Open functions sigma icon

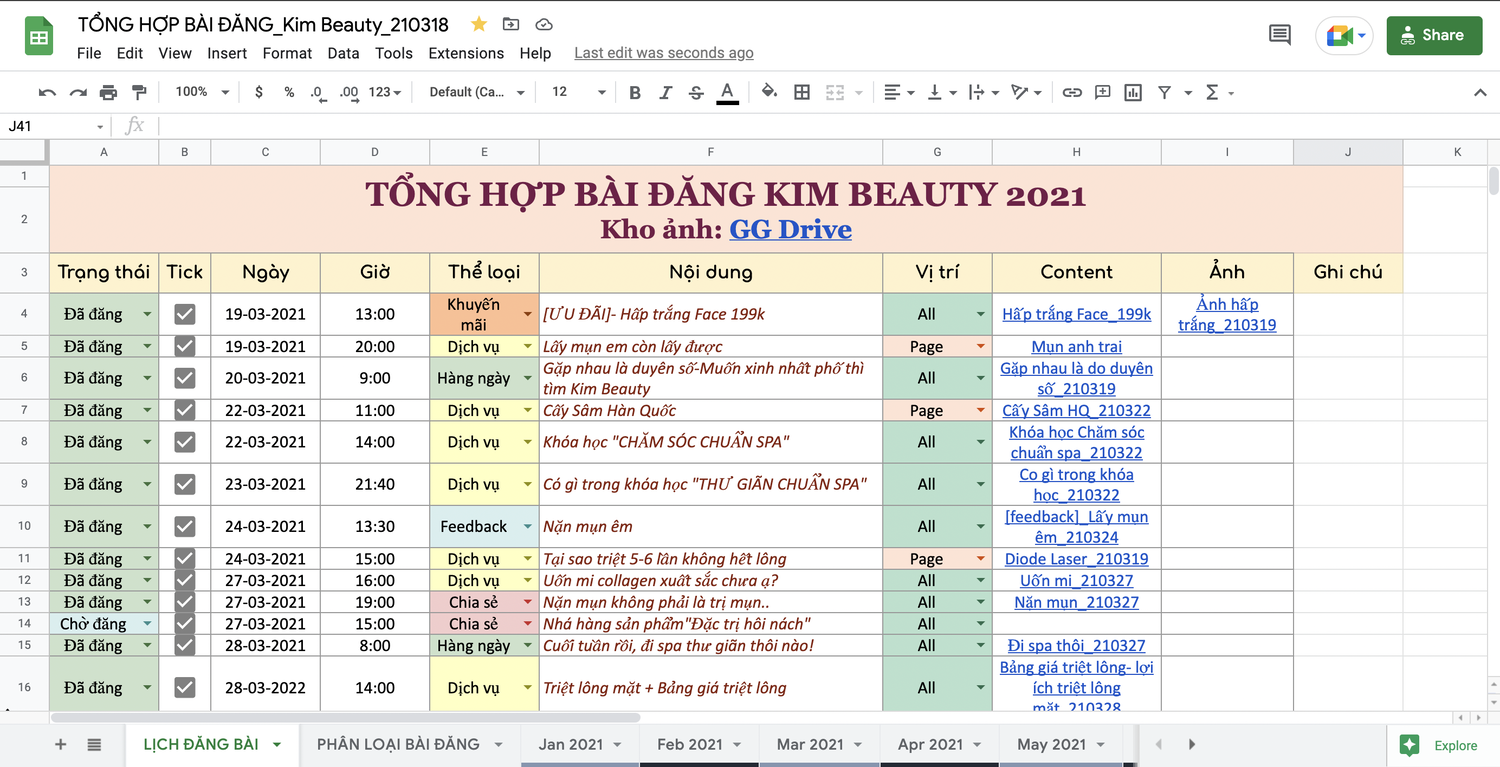1213,92
